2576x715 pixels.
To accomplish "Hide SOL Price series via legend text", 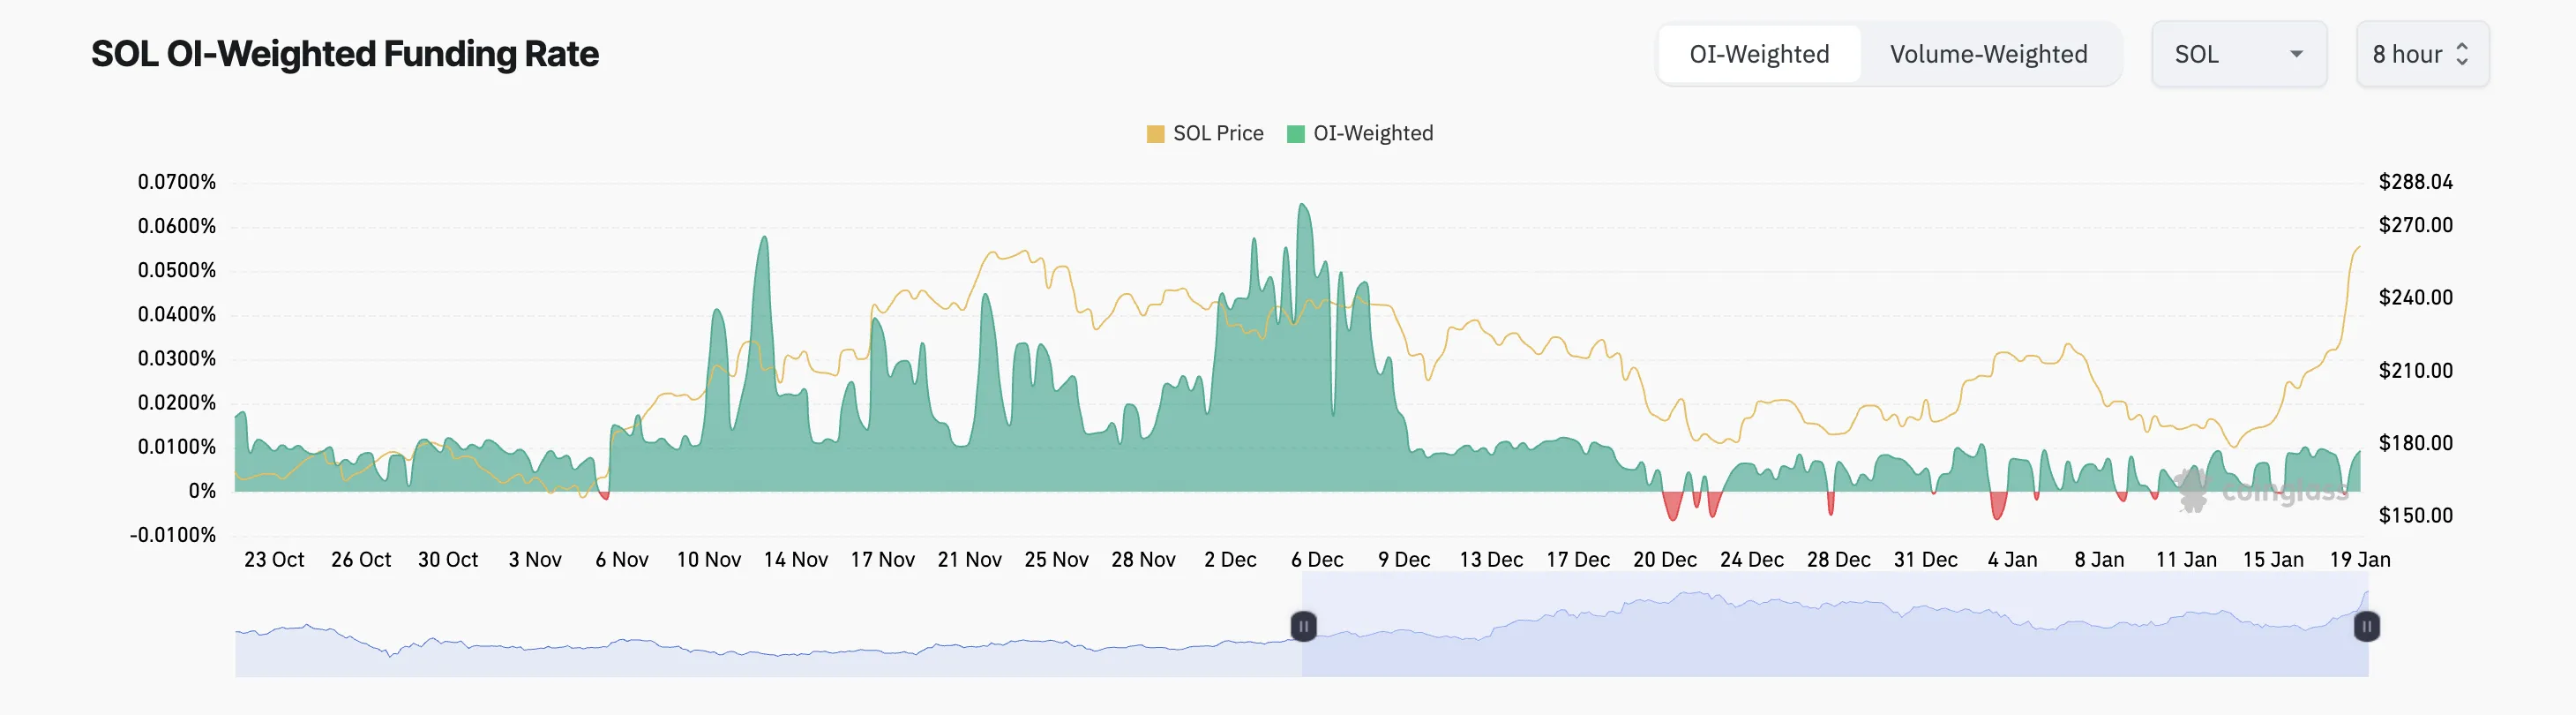I will pos(1217,134).
